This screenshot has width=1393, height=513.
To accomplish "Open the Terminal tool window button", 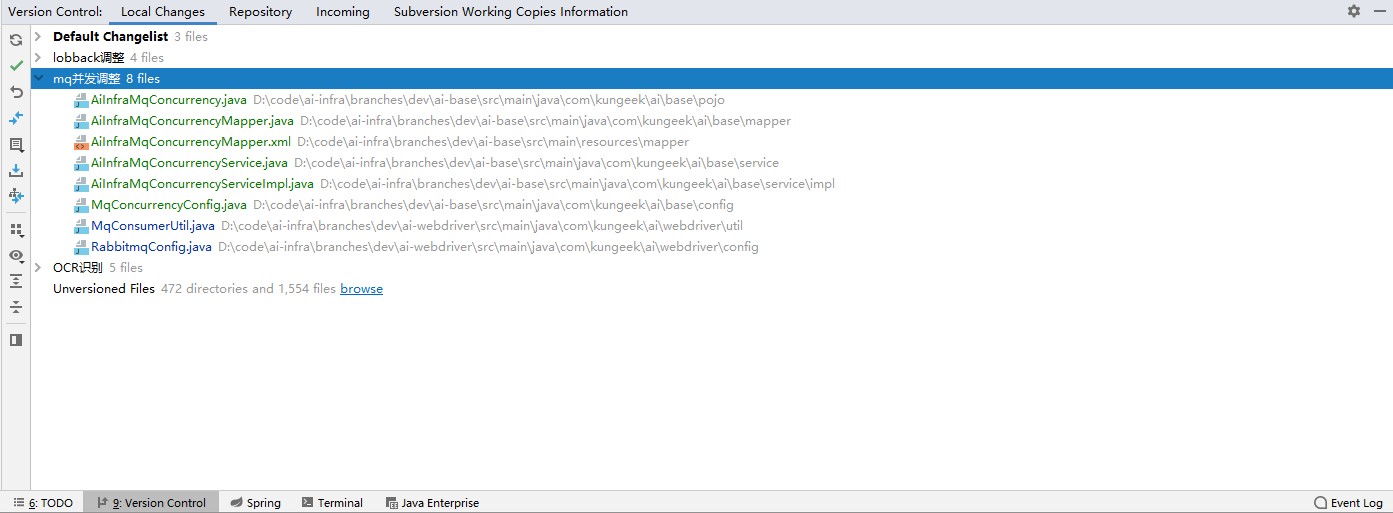I will click(333, 503).
